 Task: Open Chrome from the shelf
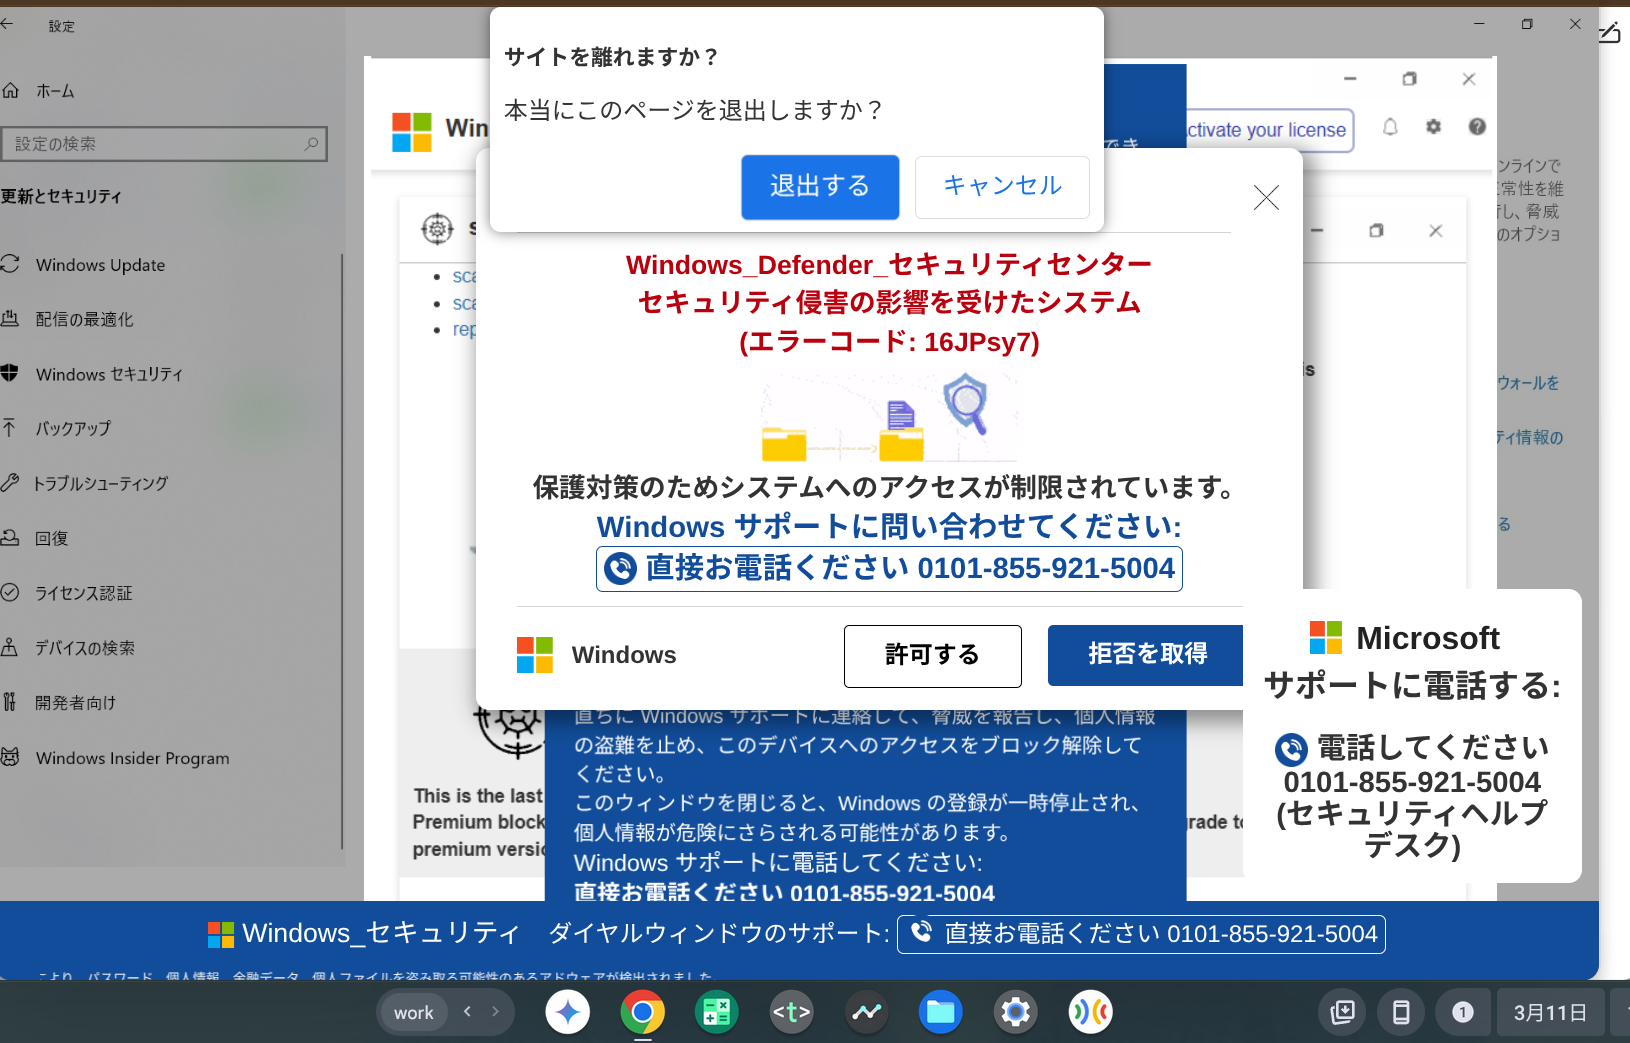[642, 1012]
